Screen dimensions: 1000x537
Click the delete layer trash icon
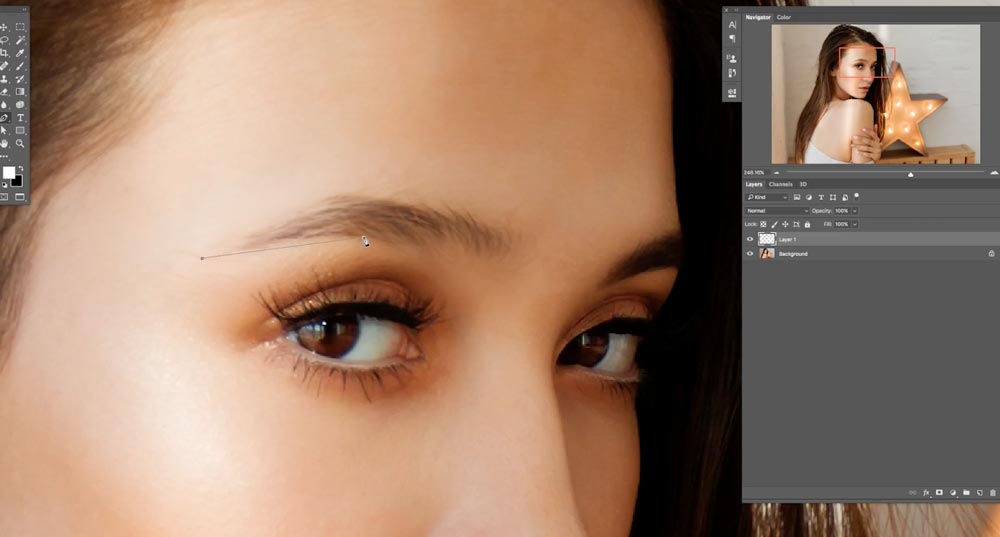[992, 493]
